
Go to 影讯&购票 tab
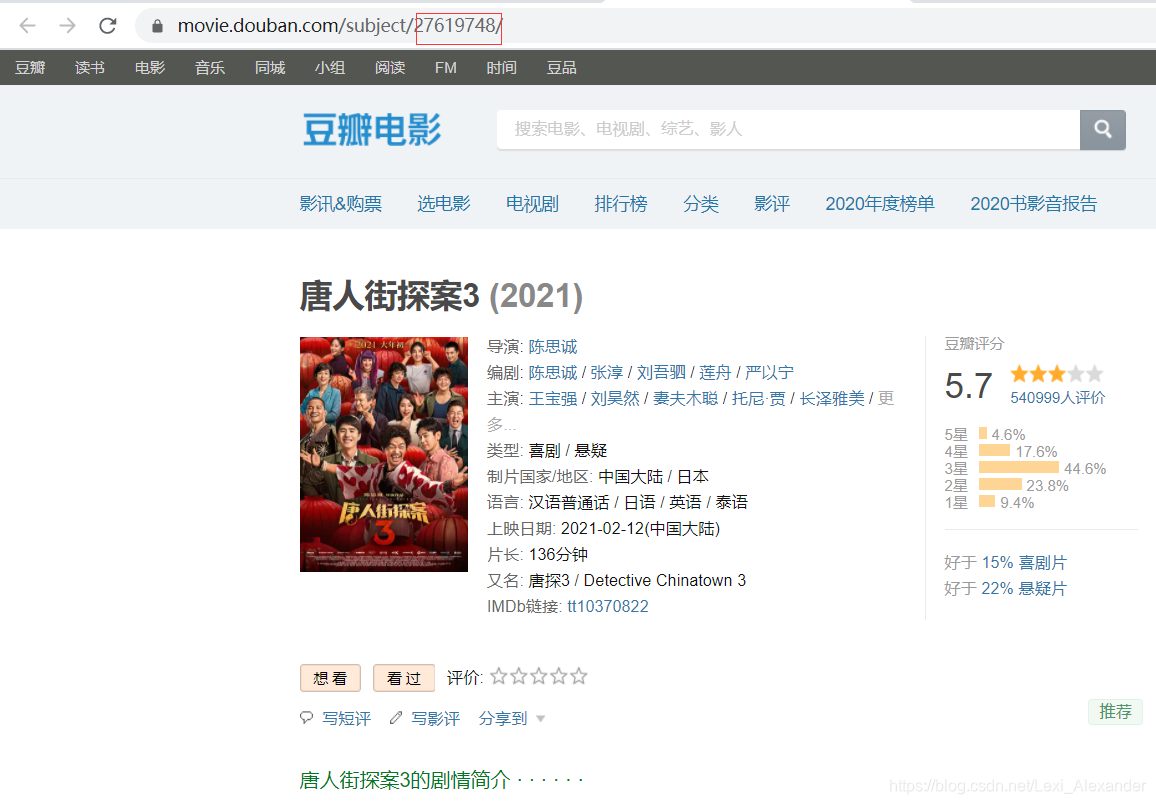pos(341,203)
